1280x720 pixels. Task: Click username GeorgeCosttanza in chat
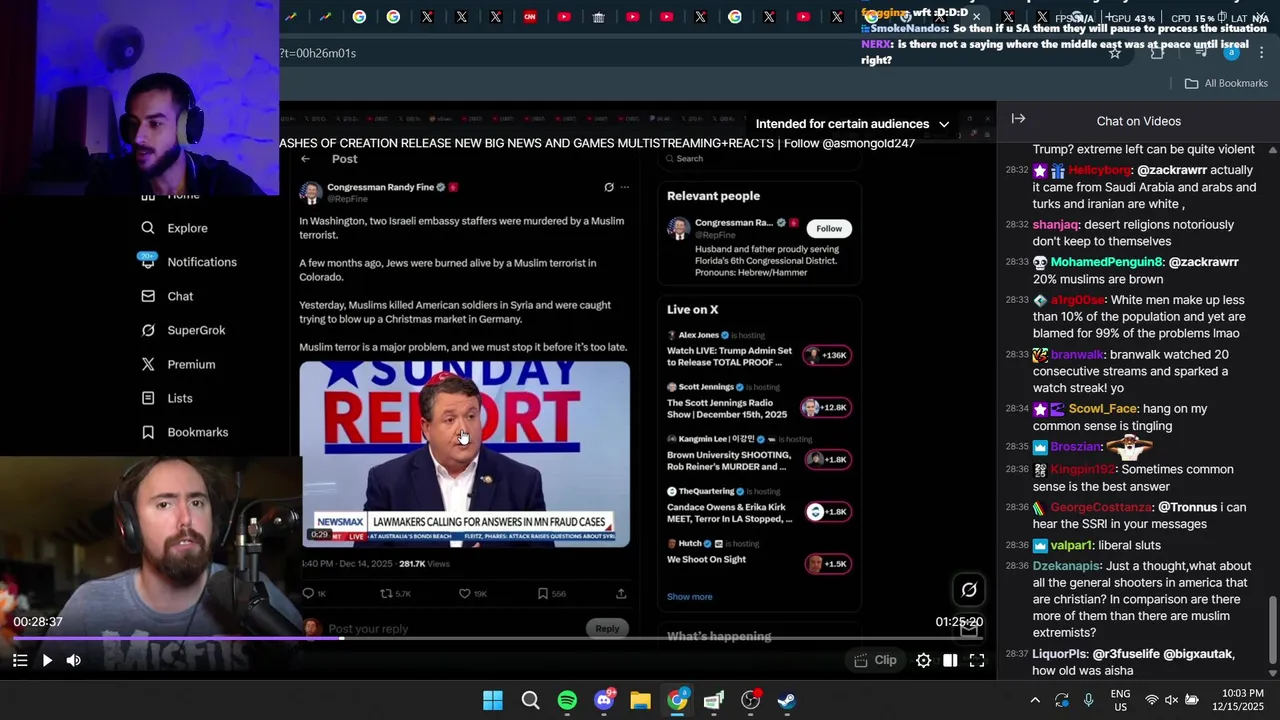(1100, 508)
